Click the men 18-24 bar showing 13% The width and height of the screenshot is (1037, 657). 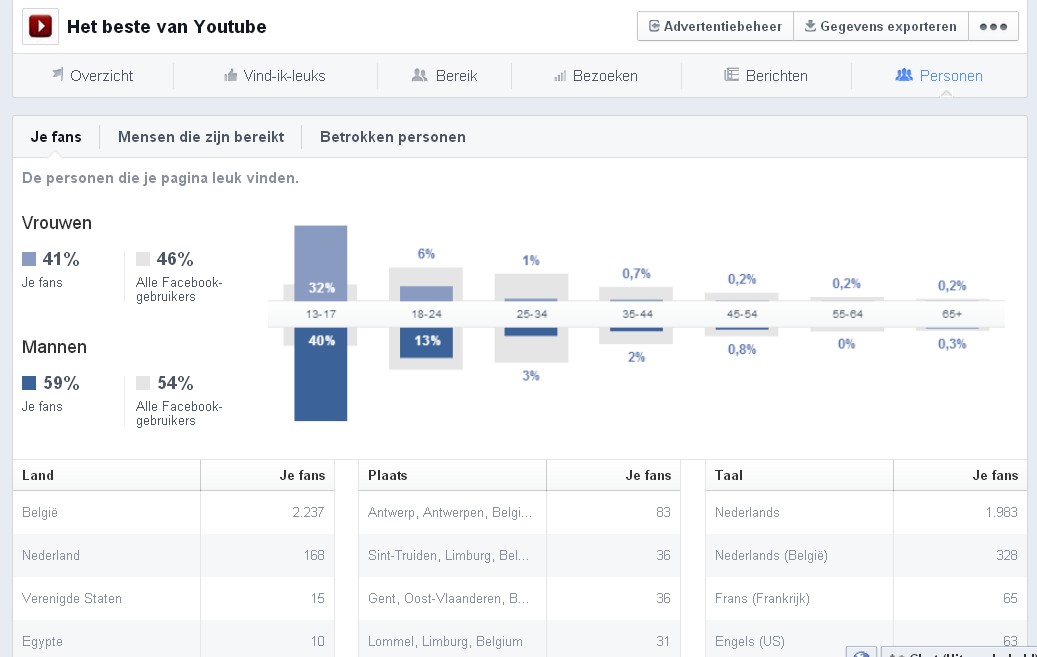[x=427, y=342]
